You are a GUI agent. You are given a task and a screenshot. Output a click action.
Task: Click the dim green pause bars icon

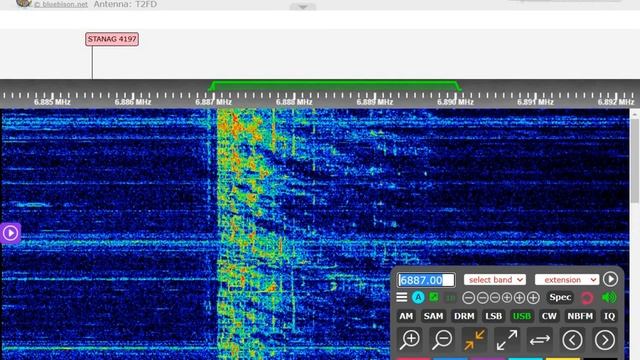[x=451, y=298]
